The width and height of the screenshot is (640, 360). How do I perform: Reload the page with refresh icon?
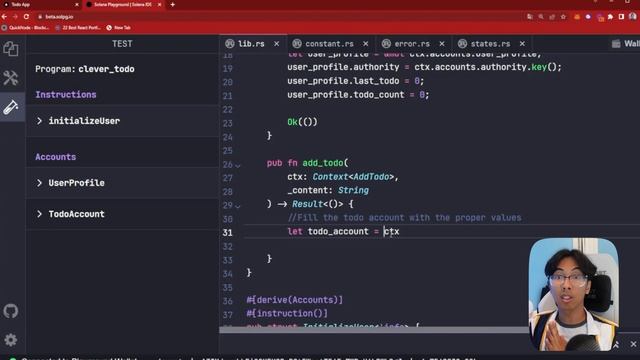click(x=26, y=17)
